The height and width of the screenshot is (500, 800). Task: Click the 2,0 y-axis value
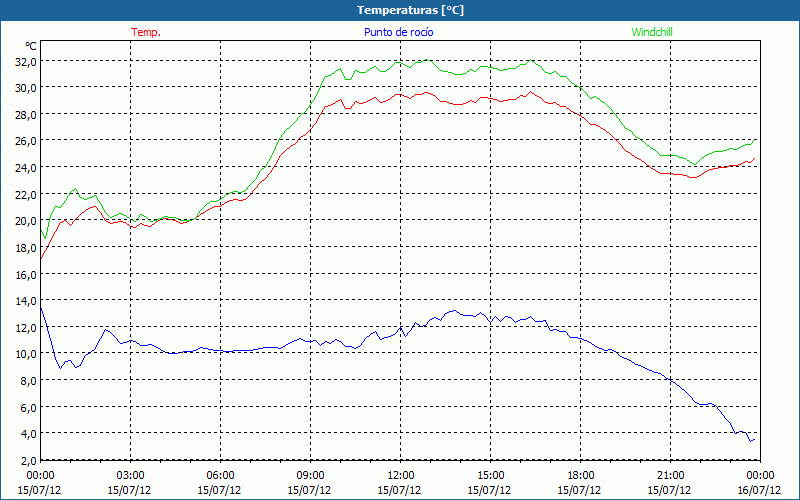pyautogui.click(x=28, y=461)
